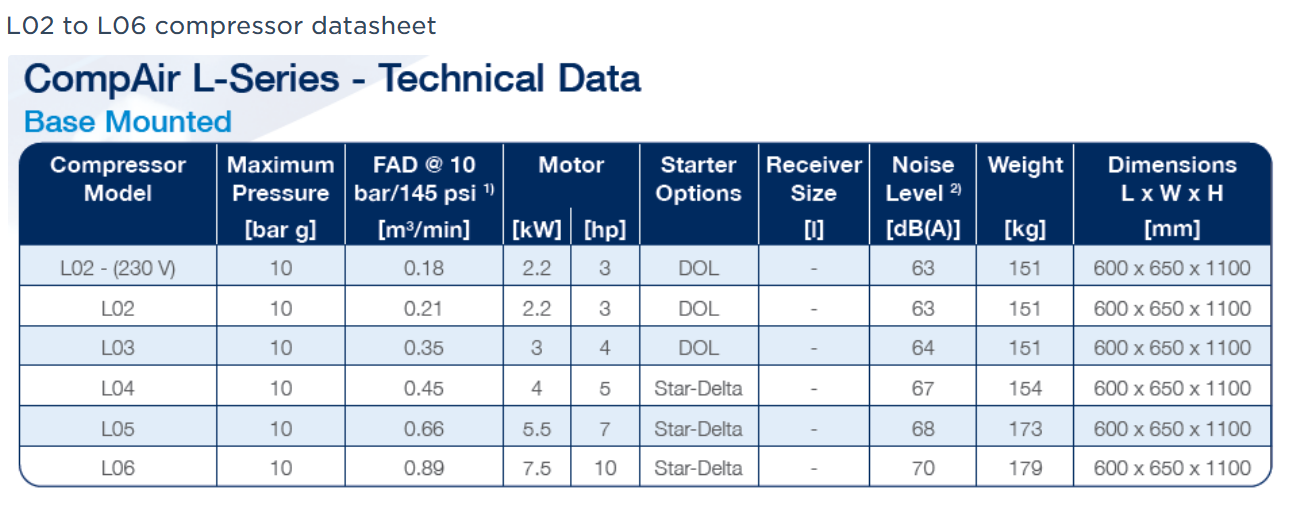Click the 'Noise Level' column header

point(922,179)
